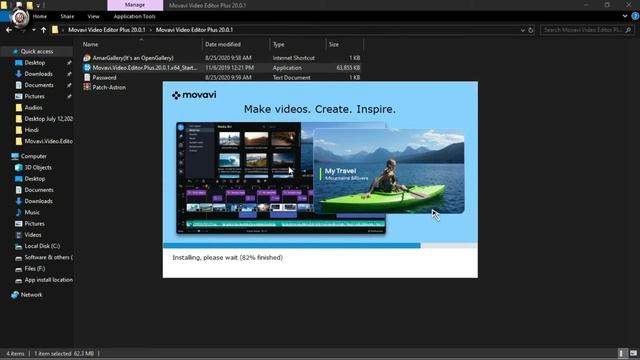This screenshot has width=640, height=360.
Task: Open the Home ribbon tab
Action: [x=40, y=16]
